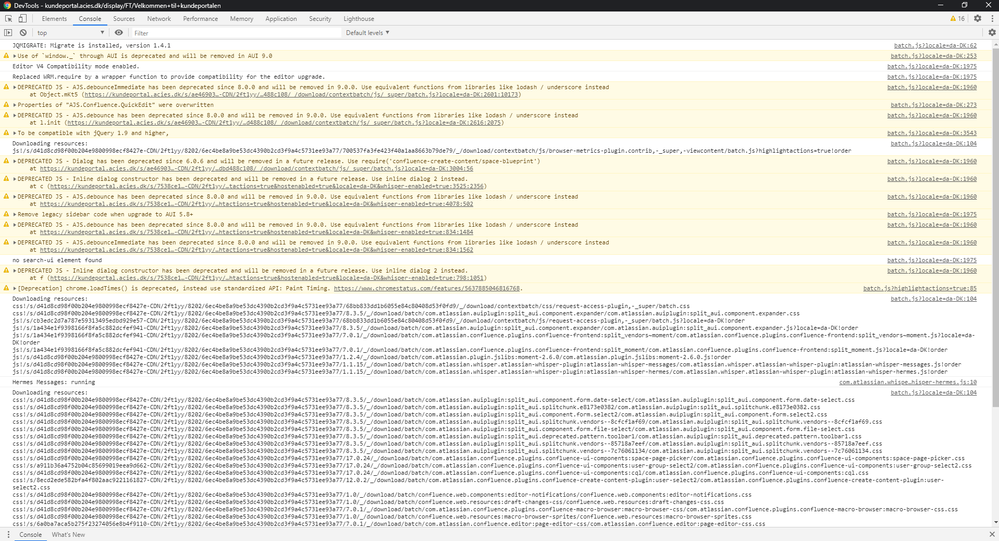
Task: Show the console sidebar icon
Action: 8,32
